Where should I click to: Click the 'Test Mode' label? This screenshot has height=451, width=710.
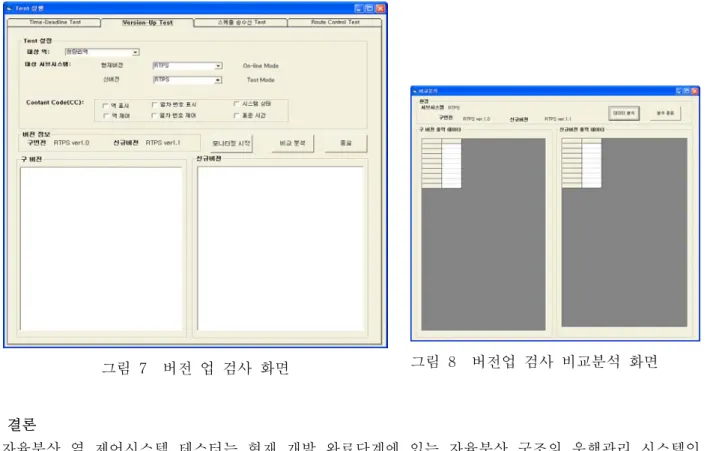[261, 80]
